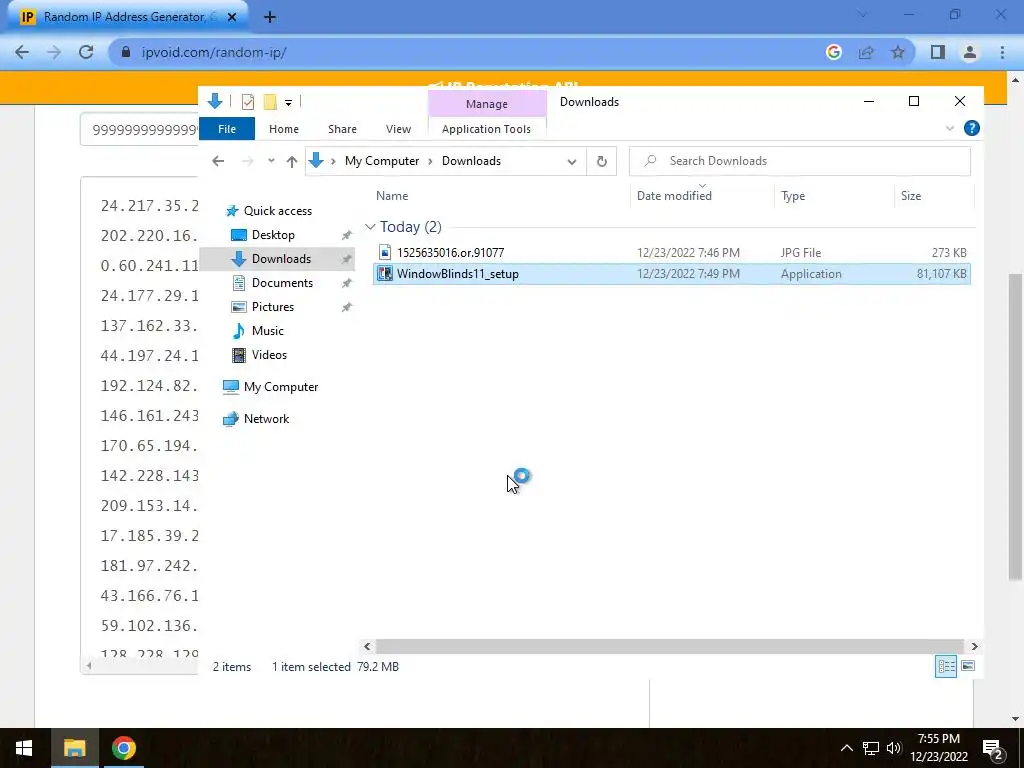Open Network in navigation pane

[266, 419]
